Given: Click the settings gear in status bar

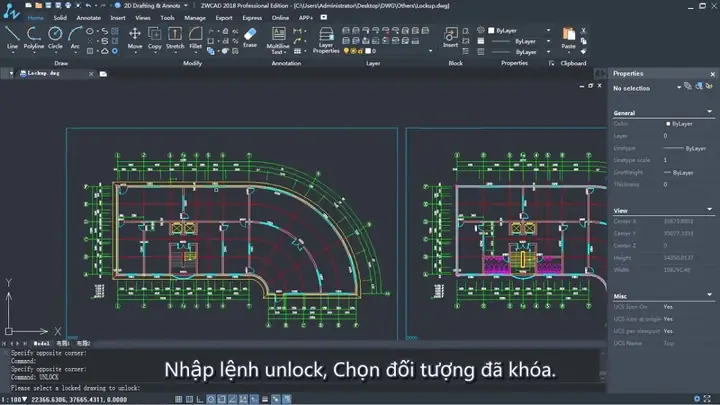Looking at the screenshot, I should pos(697,399).
